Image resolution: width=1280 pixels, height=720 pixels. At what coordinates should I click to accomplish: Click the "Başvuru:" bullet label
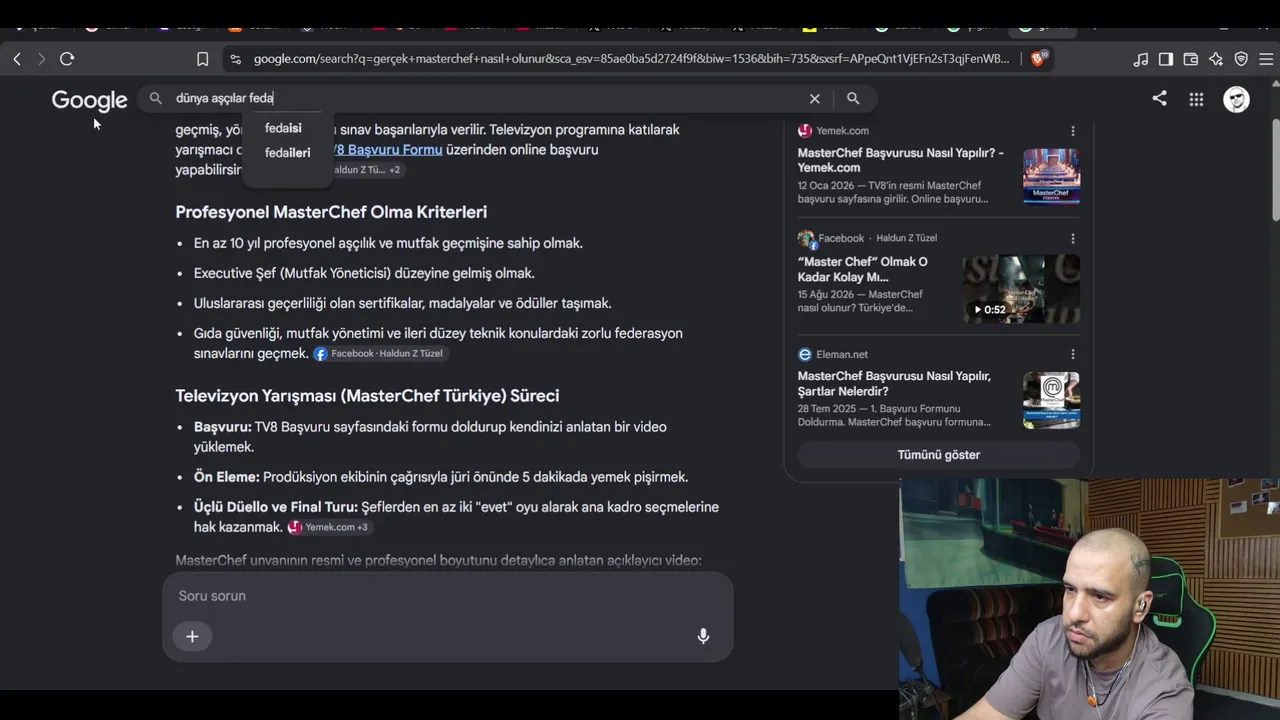[x=222, y=427]
